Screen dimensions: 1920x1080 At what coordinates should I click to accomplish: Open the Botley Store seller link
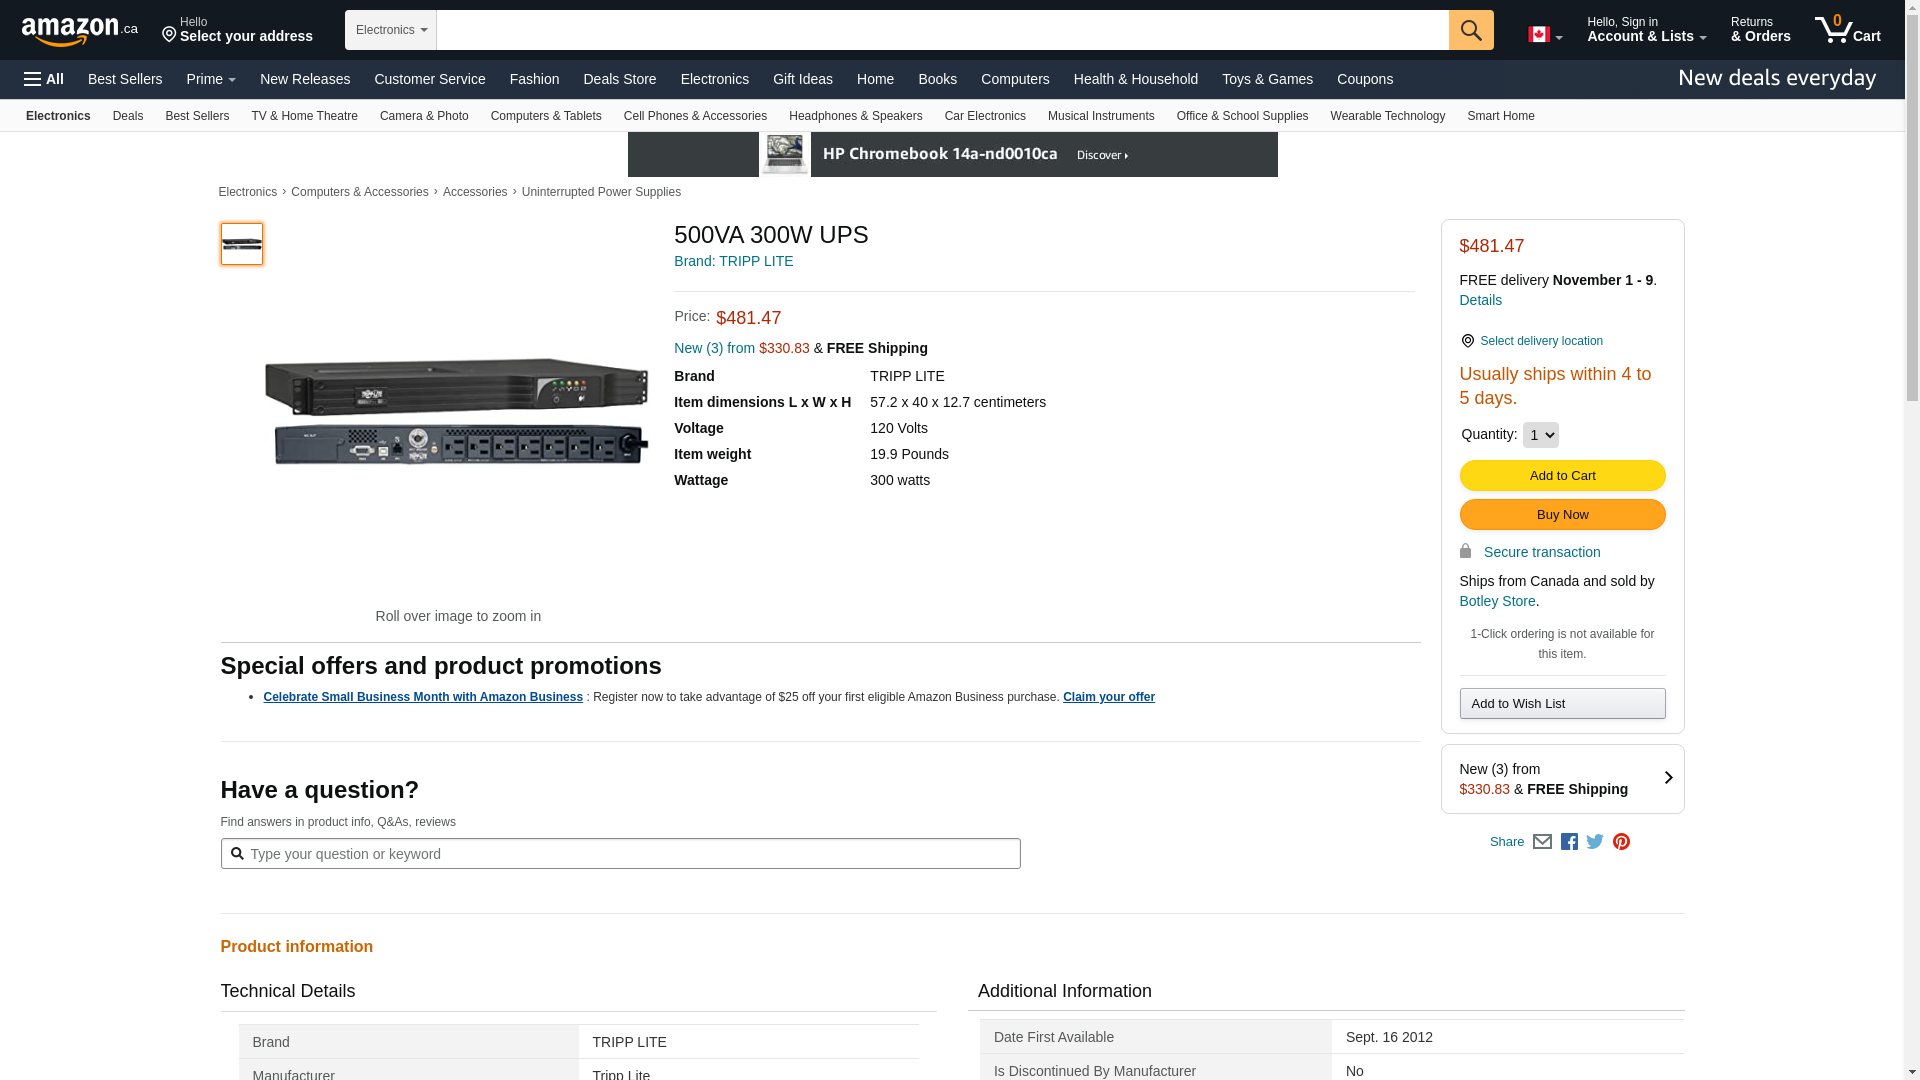[1497, 601]
